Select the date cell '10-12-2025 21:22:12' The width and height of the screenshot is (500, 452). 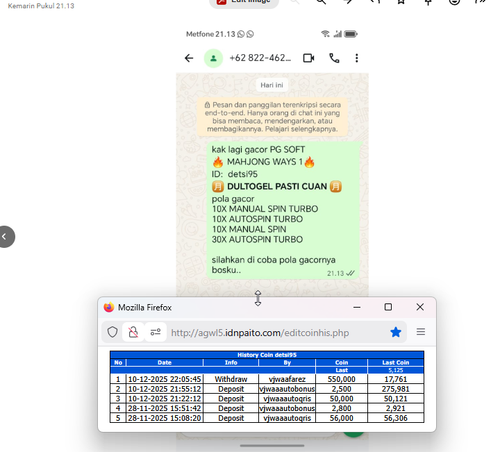pos(165,399)
